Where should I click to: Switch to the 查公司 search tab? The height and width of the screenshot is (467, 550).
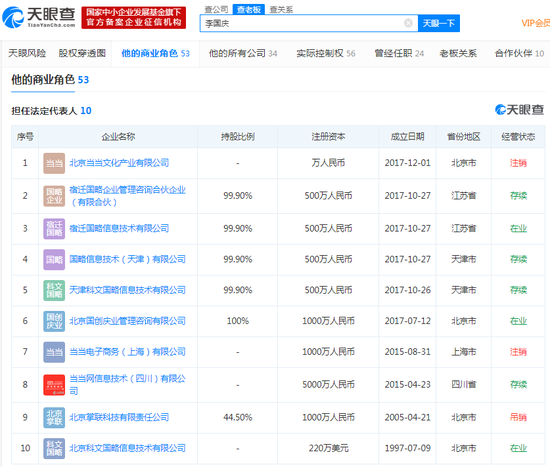click(216, 9)
